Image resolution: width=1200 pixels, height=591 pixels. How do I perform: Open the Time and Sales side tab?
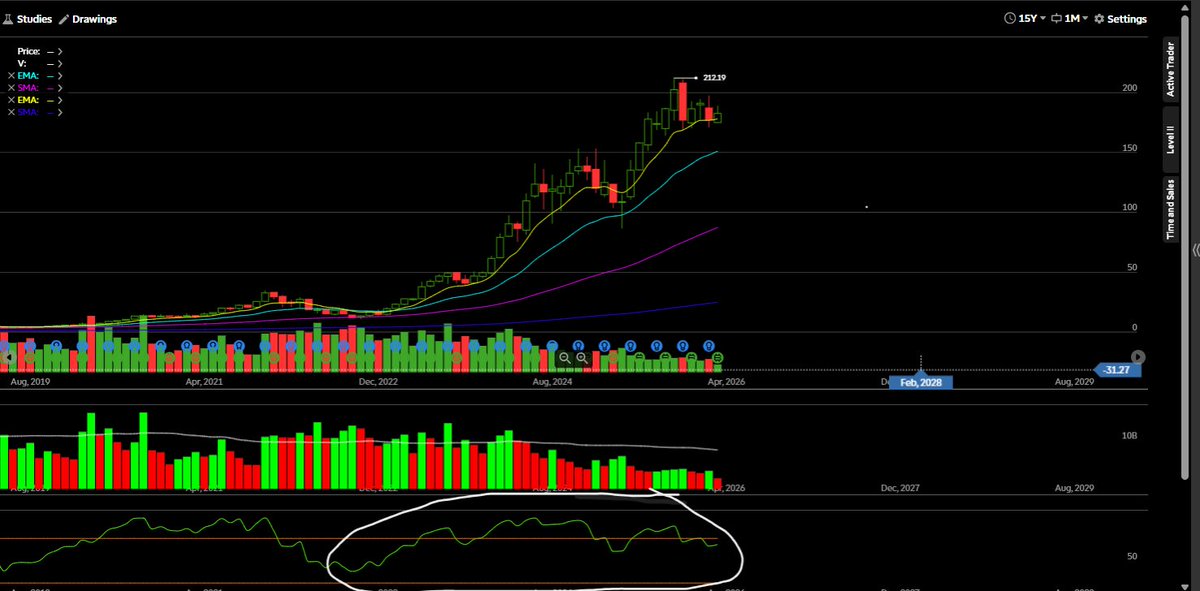point(1171,208)
